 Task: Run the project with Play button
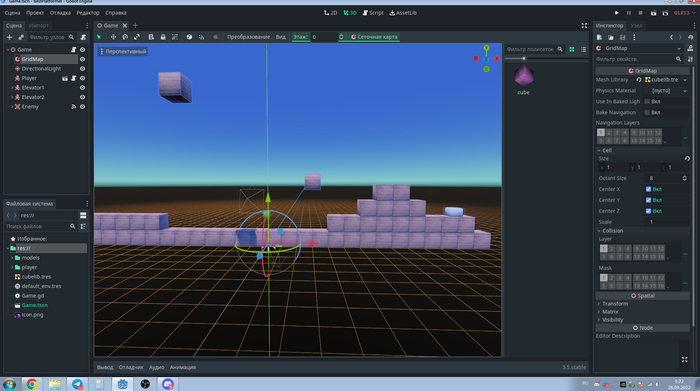[617, 13]
